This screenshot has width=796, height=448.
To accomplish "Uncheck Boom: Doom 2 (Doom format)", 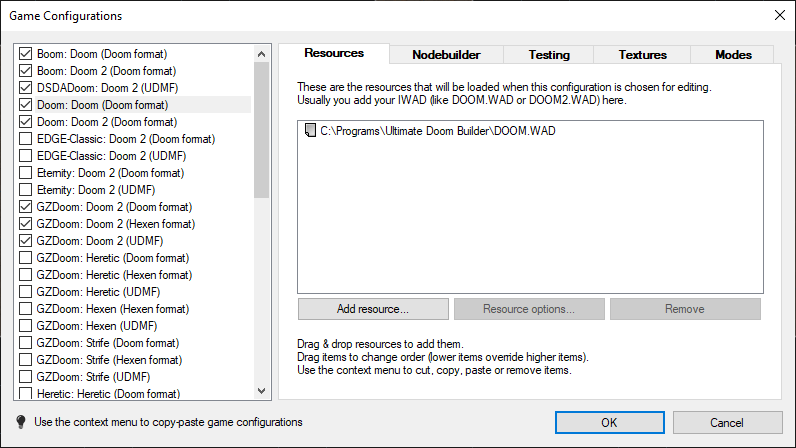I will point(25,71).
